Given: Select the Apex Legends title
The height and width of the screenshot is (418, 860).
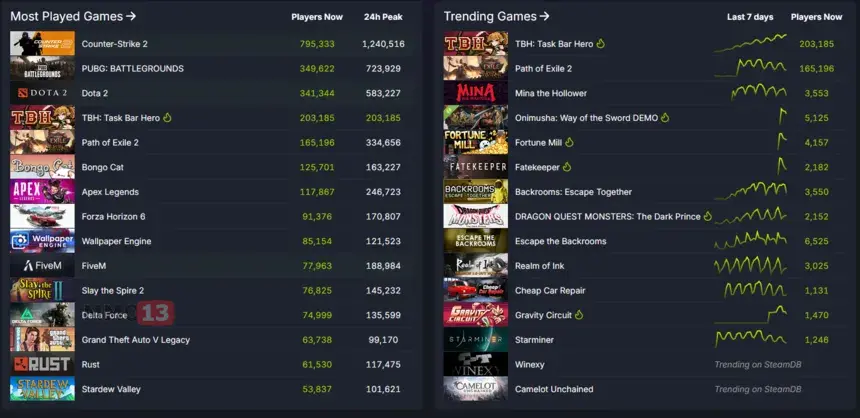Looking at the screenshot, I should 110,192.
